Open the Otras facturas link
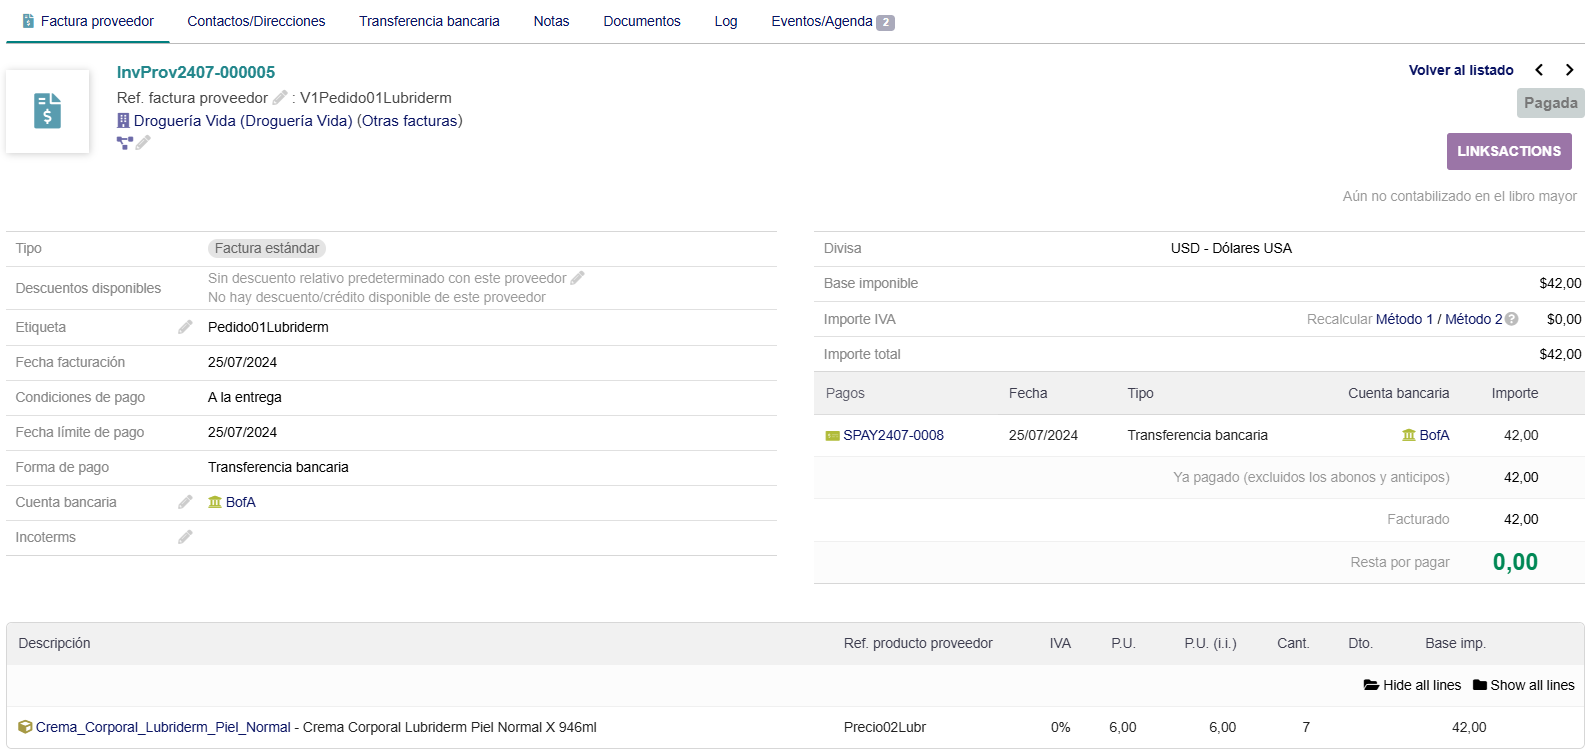The height and width of the screenshot is (752, 1591). 410,121
